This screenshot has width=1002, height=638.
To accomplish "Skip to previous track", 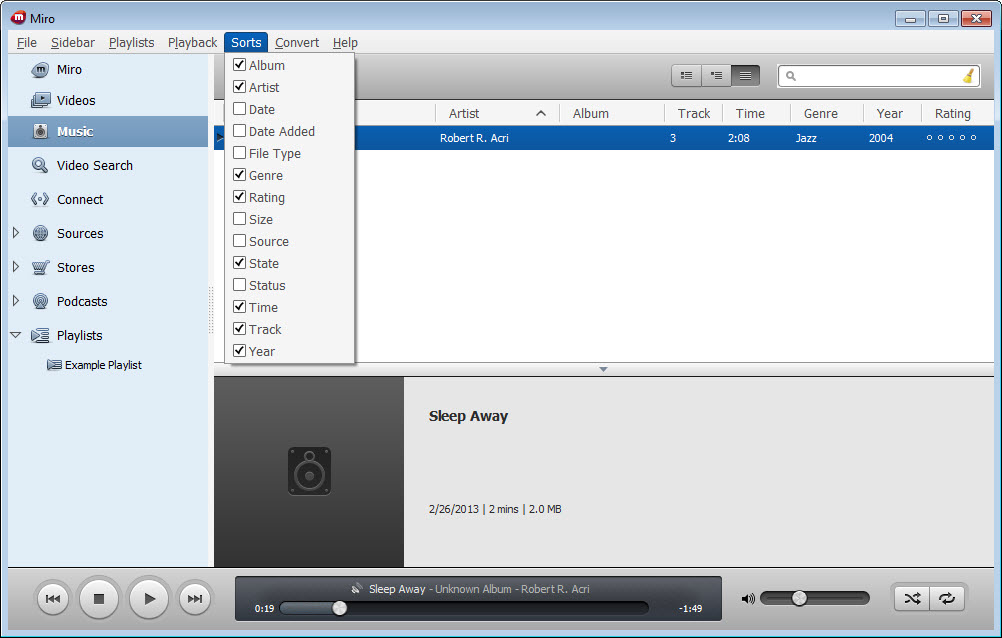I will tap(53, 599).
